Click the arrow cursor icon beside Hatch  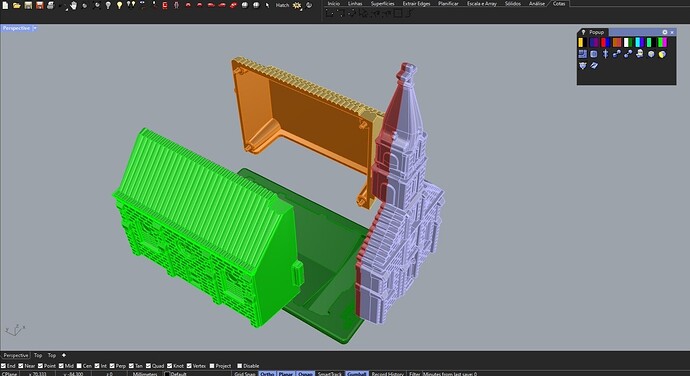point(267,5)
